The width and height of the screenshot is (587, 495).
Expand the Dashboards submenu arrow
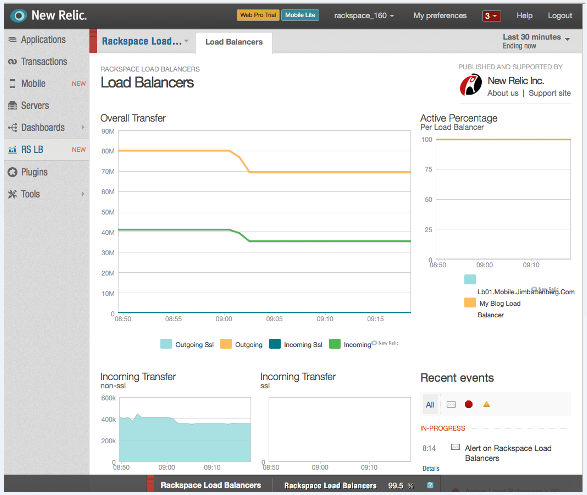click(83, 127)
